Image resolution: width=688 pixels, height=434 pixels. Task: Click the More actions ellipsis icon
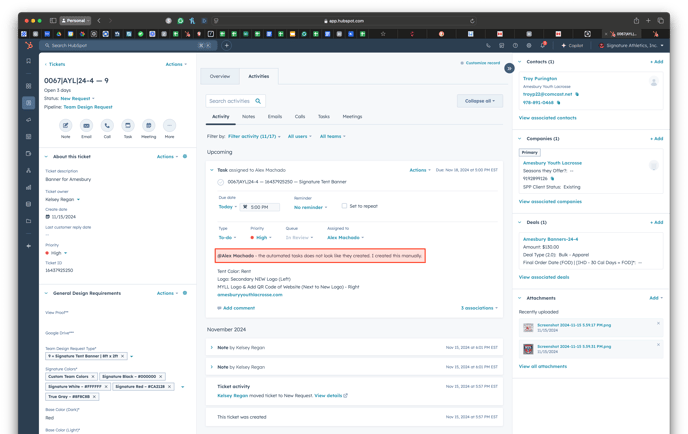coord(169,126)
